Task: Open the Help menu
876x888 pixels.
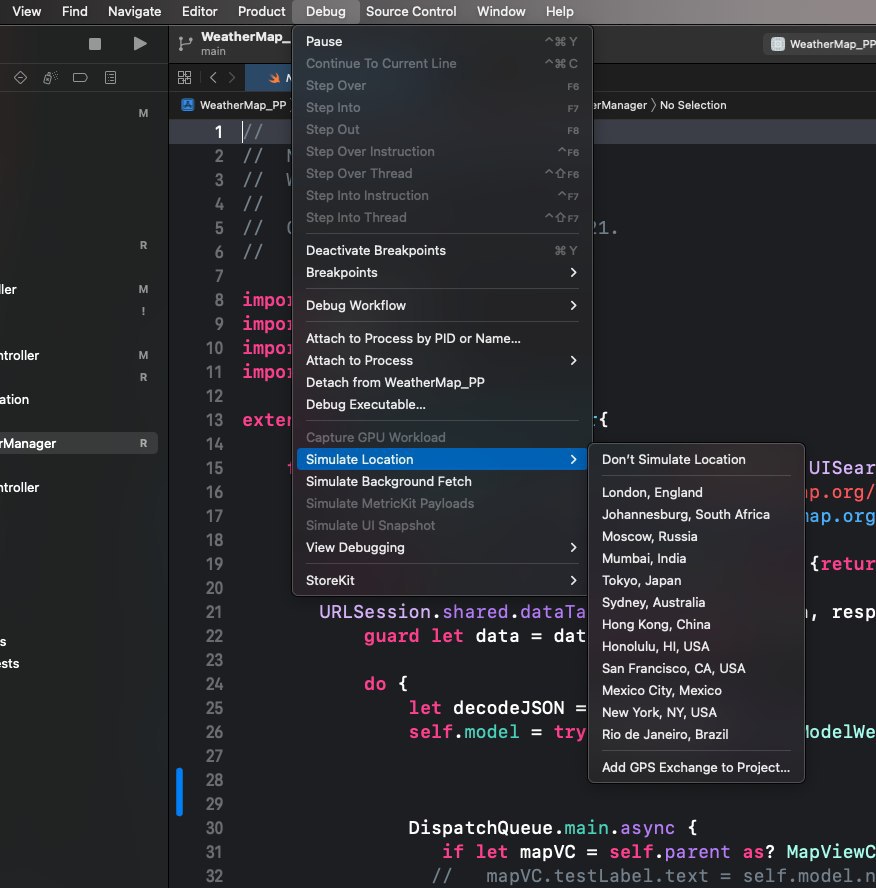Action: click(559, 11)
